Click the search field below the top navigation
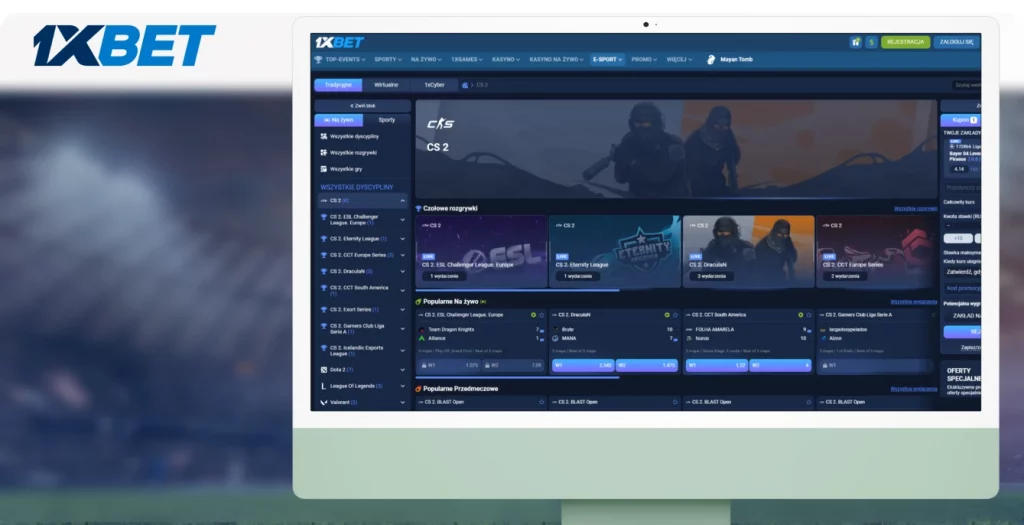Image resolution: width=1024 pixels, height=525 pixels. pyautogui.click(x=966, y=85)
